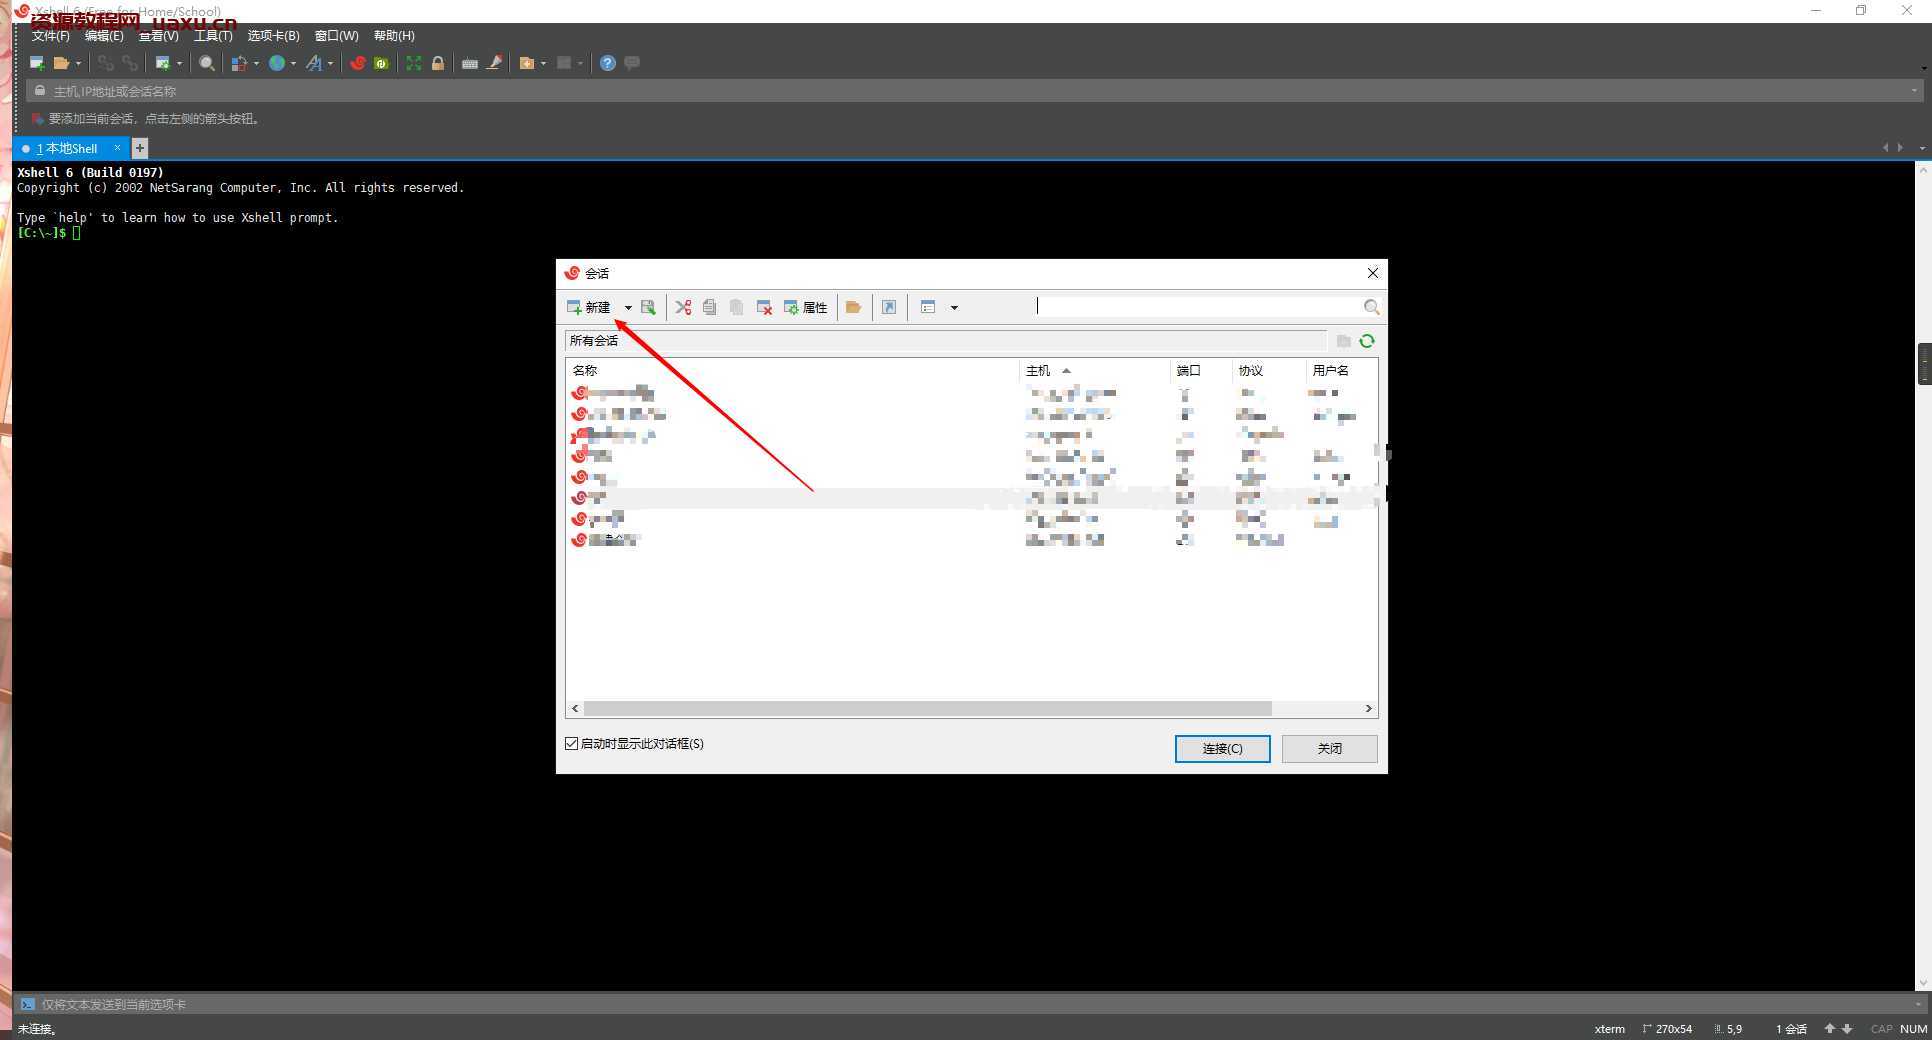Viewport: 1932px width, 1040px height.
Task: Click the search magnifier in dialog
Action: click(x=1372, y=307)
